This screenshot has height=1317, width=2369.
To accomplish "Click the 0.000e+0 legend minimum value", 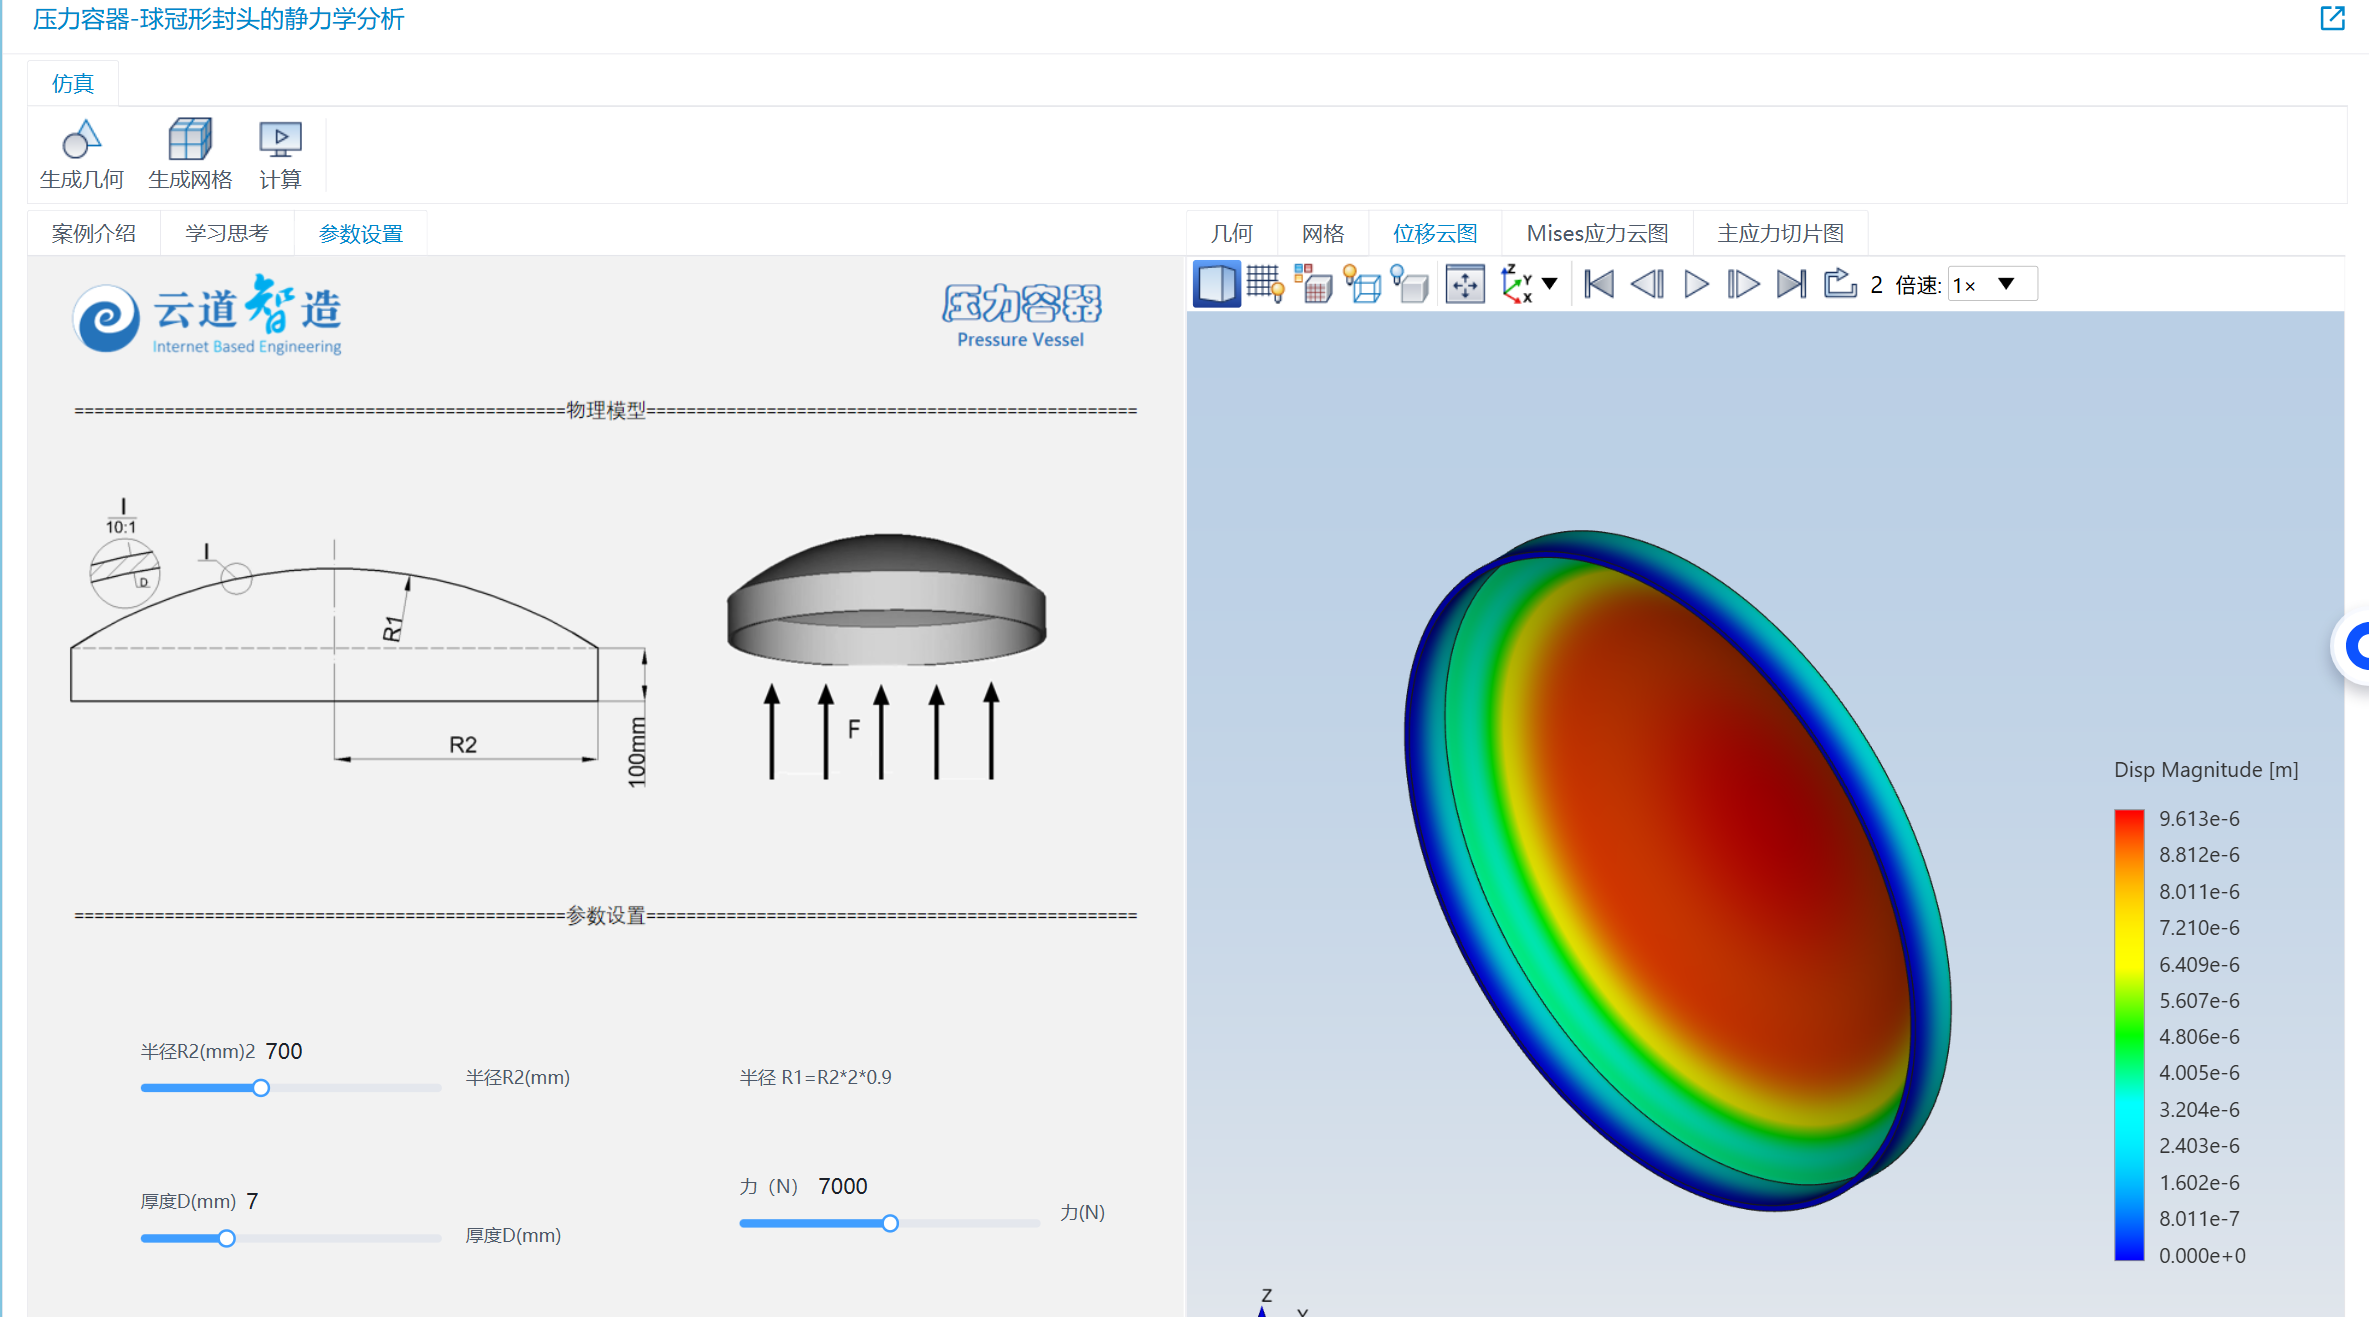I will click(x=2202, y=1255).
